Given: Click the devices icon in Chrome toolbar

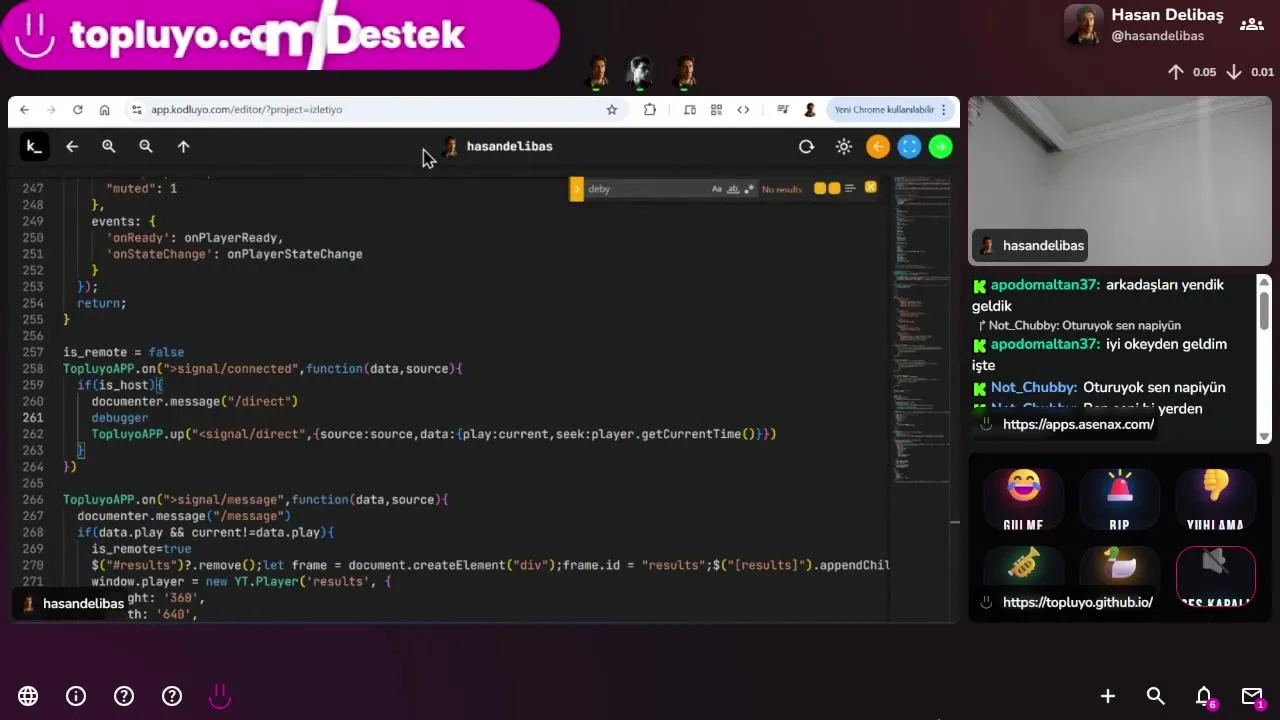Looking at the screenshot, I should 690,110.
